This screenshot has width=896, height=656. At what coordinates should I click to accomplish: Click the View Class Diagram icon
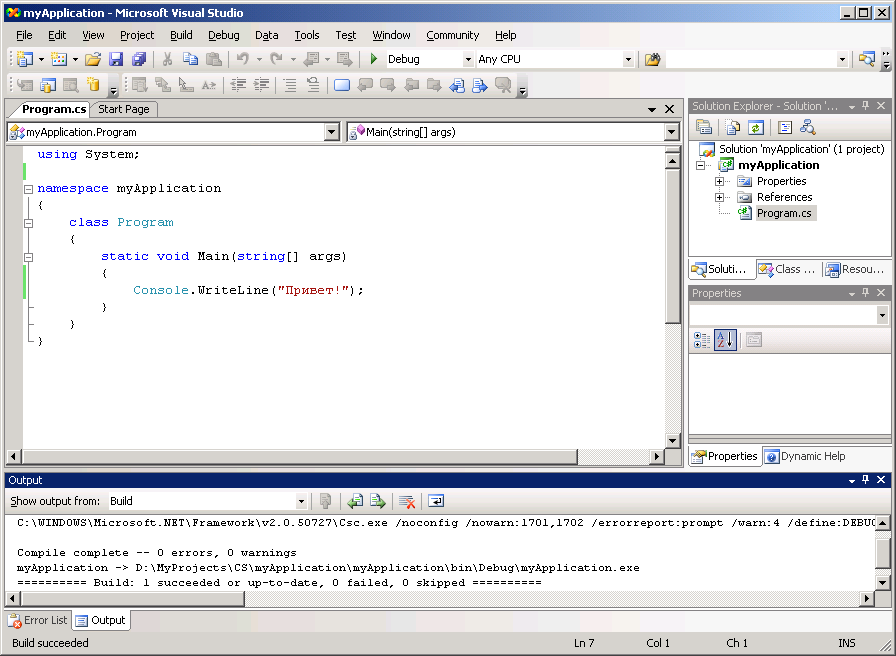pyautogui.click(x=808, y=127)
